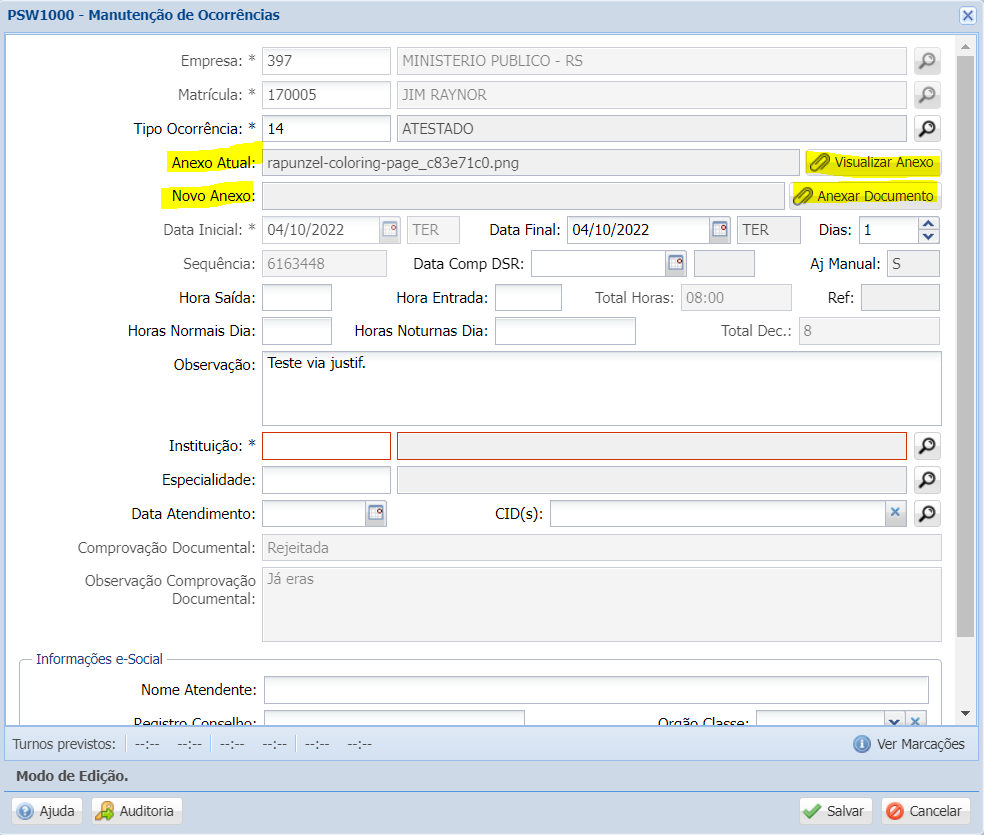This screenshot has width=984, height=835.
Task: Increase Dias with the up arrow
Action: tap(928, 223)
